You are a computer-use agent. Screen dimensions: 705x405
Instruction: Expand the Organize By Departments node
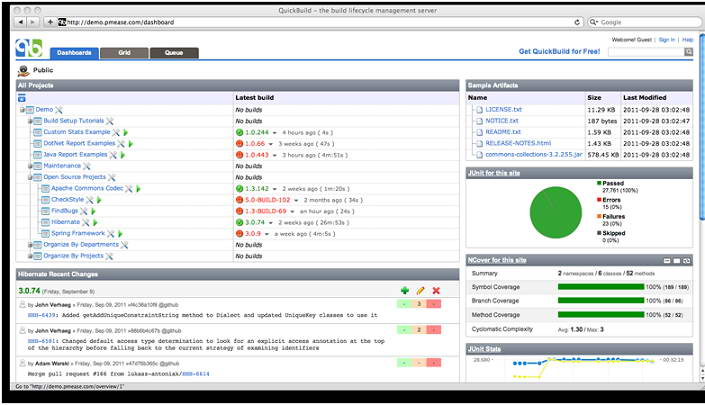[31, 245]
